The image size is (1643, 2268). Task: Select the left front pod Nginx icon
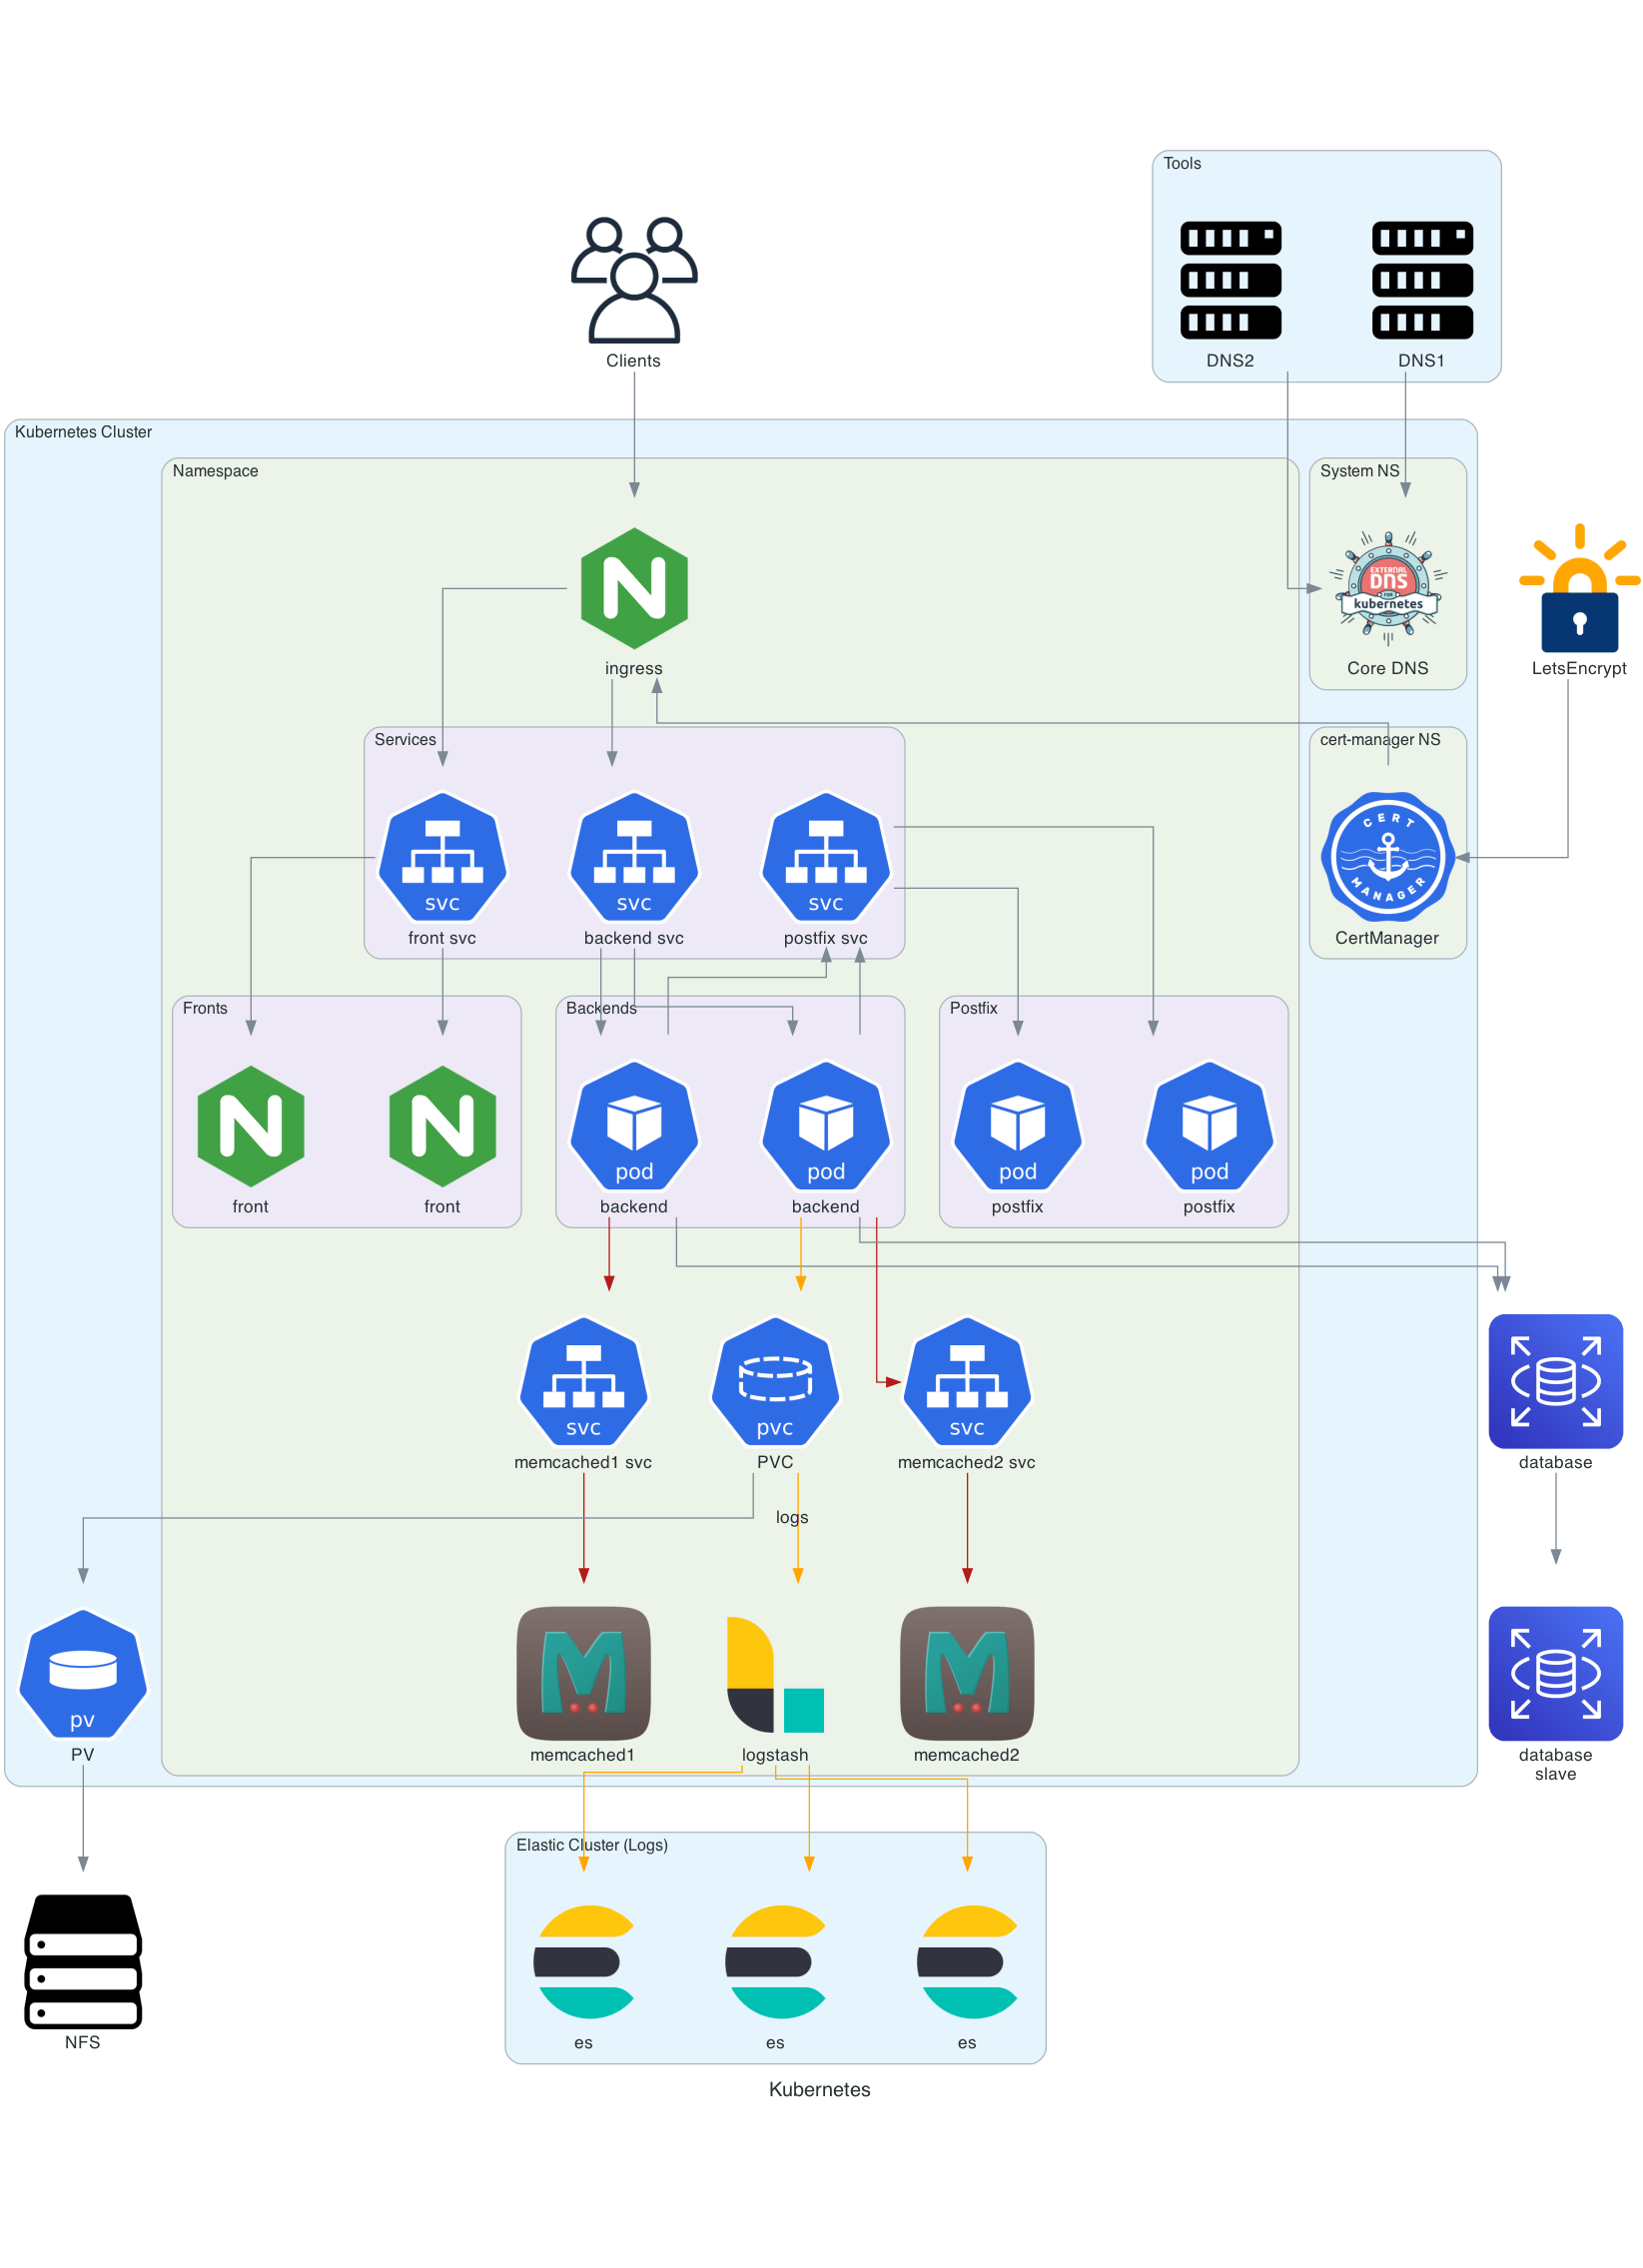tap(250, 1128)
